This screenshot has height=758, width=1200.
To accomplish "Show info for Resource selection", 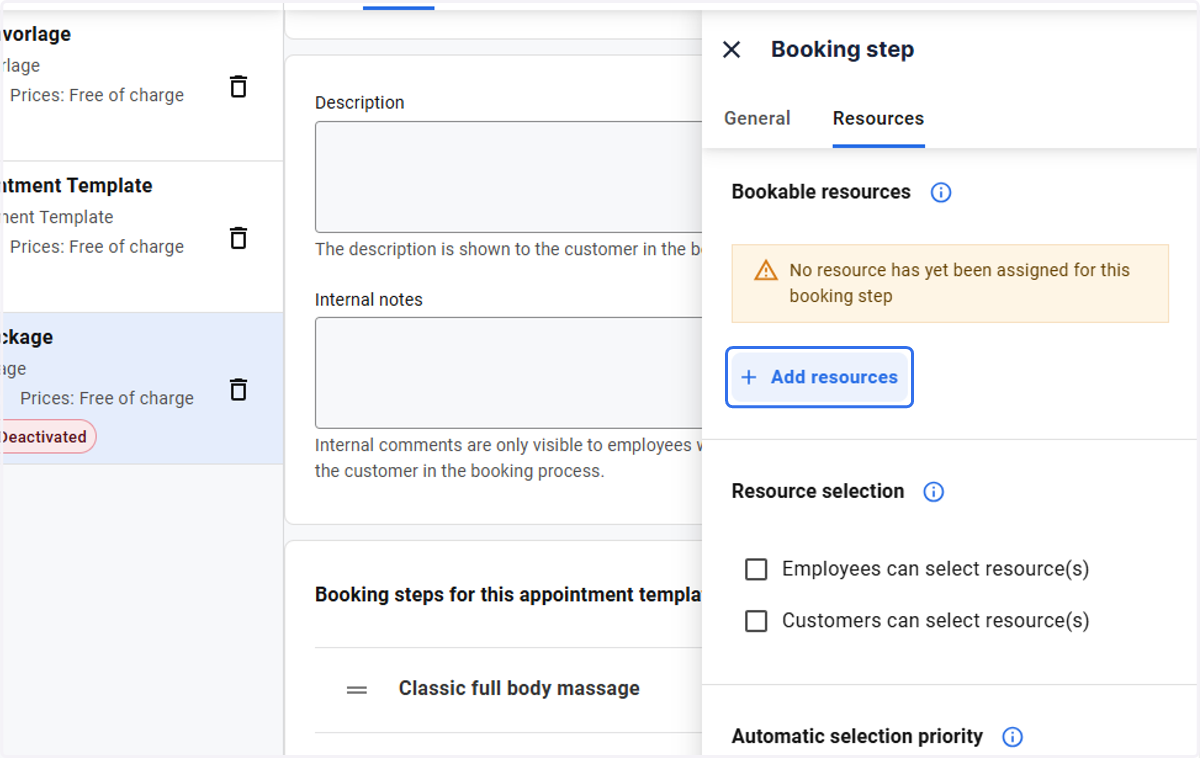I will click(933, 492).
